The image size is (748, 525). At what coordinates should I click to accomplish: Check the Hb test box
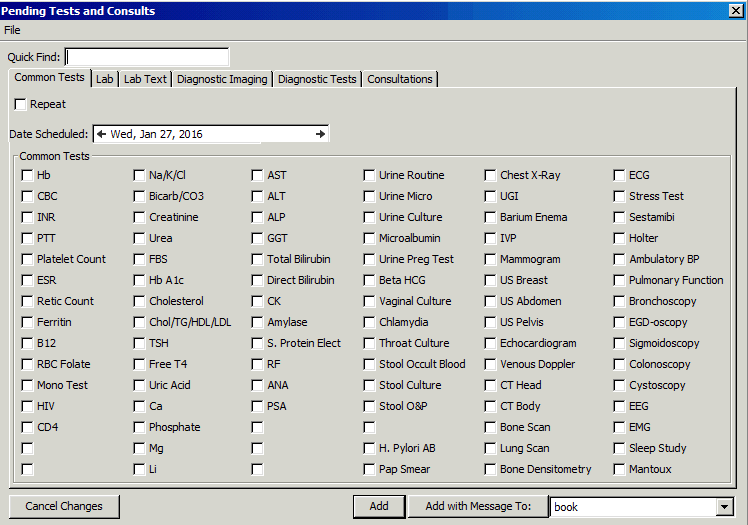[x=27, y=175]
